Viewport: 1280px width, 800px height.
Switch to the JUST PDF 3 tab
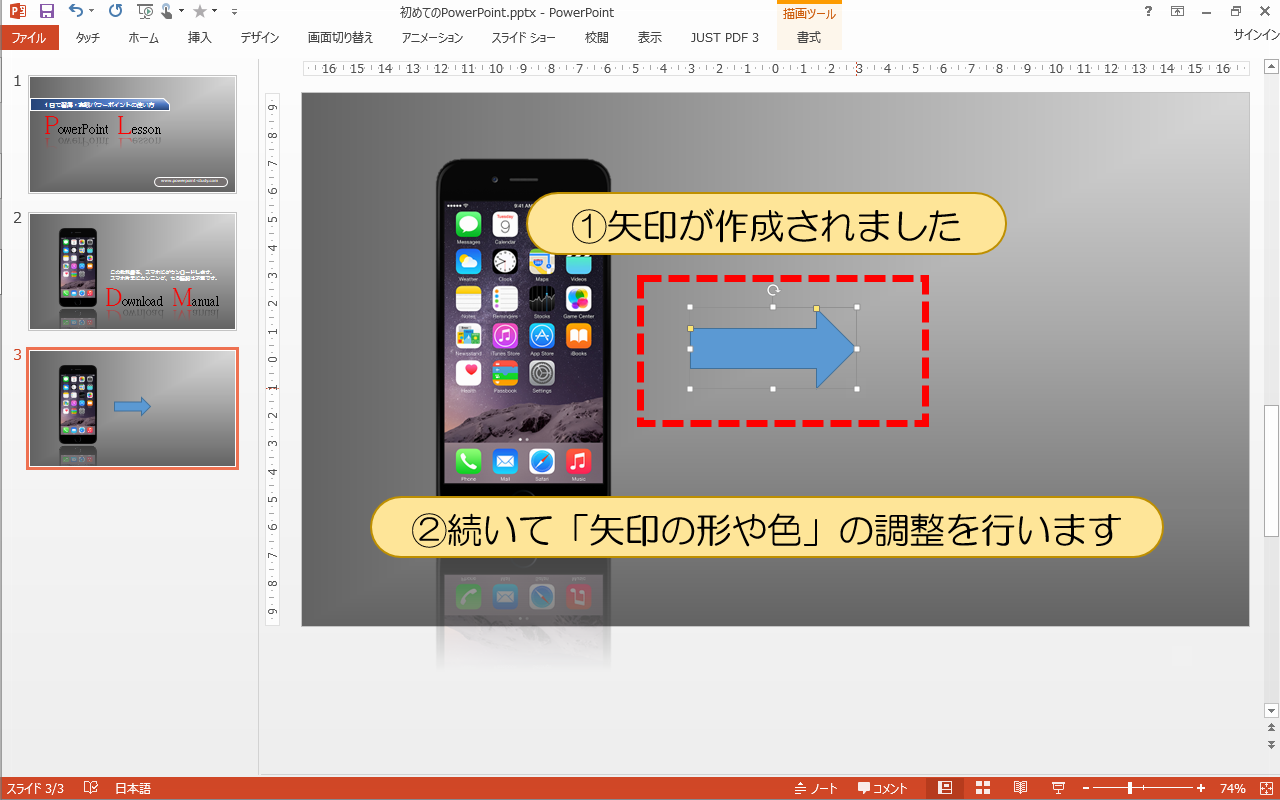tap(725, 38)
